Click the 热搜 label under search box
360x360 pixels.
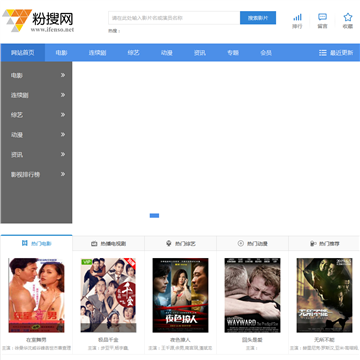[x=114, y=31]
